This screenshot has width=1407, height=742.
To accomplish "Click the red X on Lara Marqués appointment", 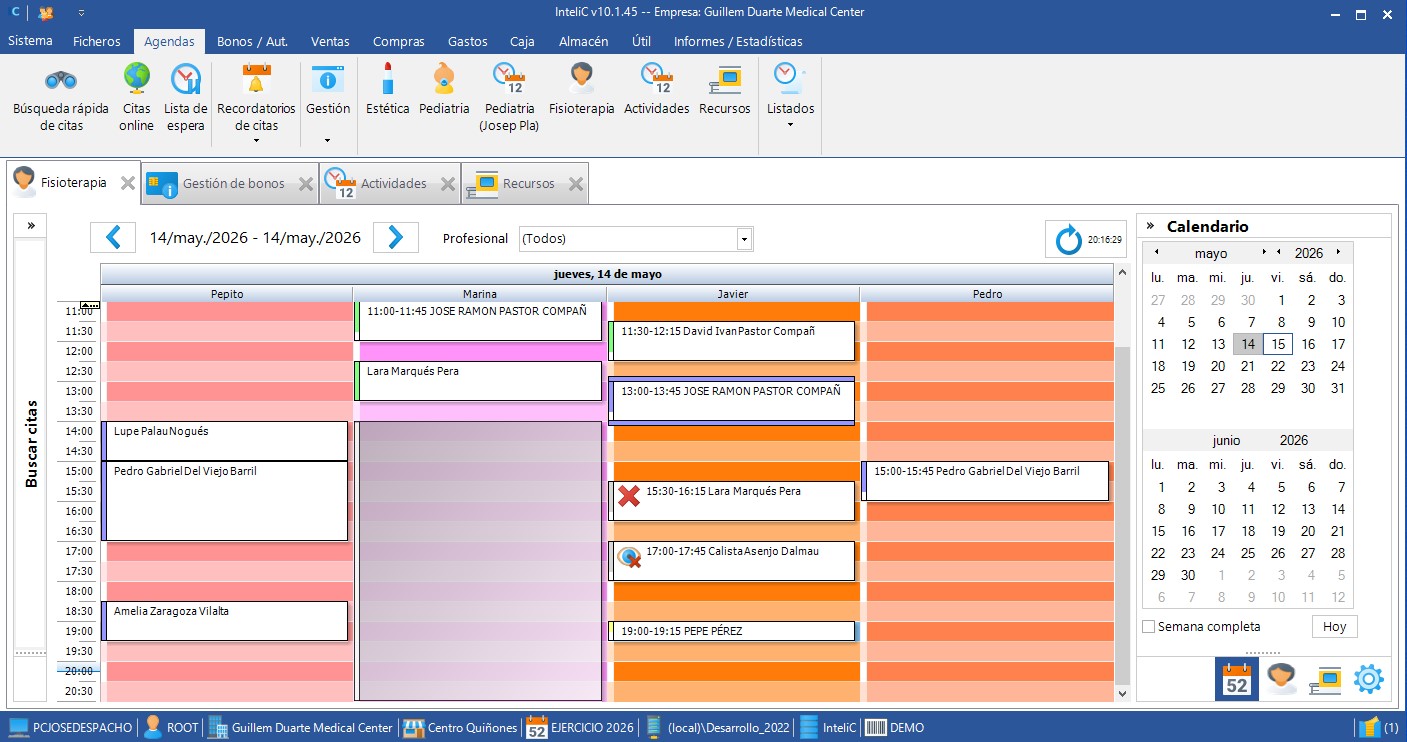I will pos(629,496).
